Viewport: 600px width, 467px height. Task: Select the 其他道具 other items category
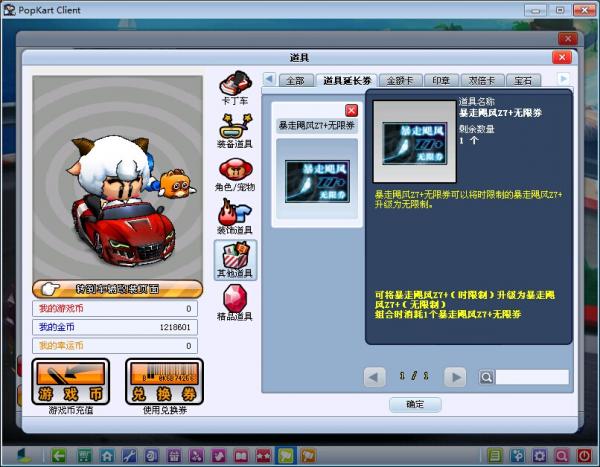(x=235, y=260)
